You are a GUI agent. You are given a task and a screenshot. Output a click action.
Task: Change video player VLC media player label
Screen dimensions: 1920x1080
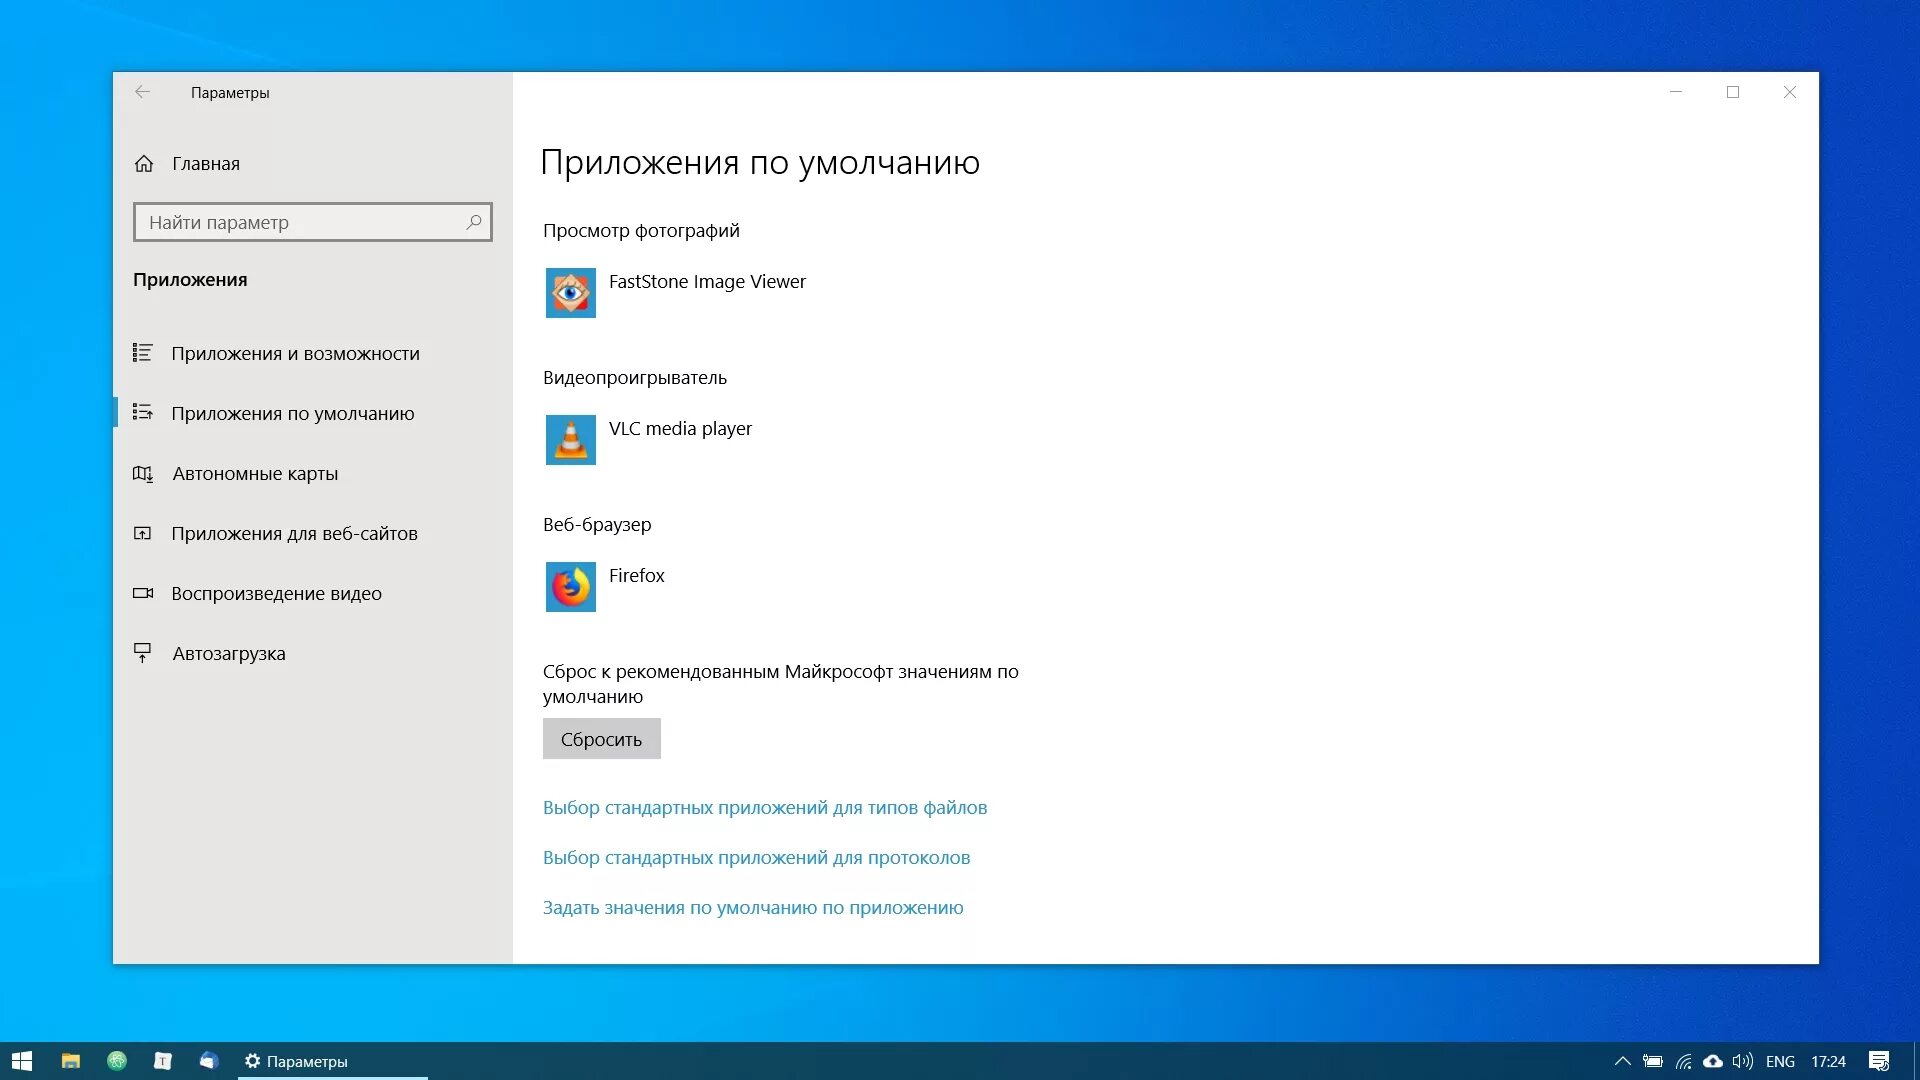[x=680, y=429]
